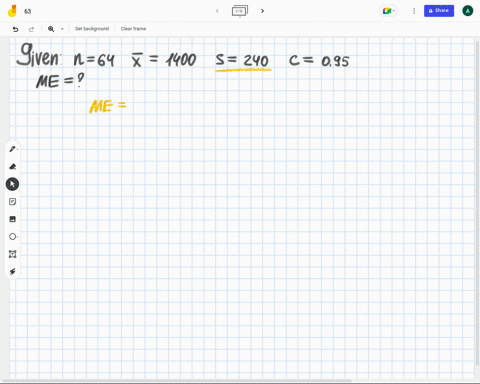Select the Circle shape tool
The image size is (480, 384).
click(12, 237)
